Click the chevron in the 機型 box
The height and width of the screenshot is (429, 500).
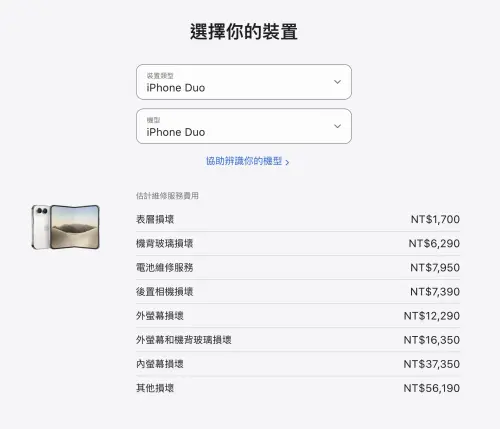[x=337, y=126]
